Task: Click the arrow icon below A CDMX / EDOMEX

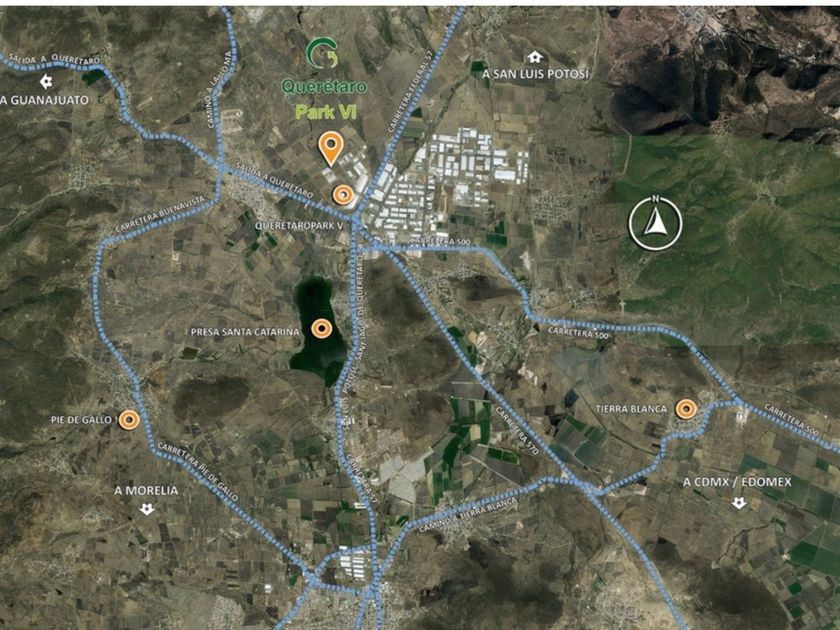Action: (x=739, y=503)
